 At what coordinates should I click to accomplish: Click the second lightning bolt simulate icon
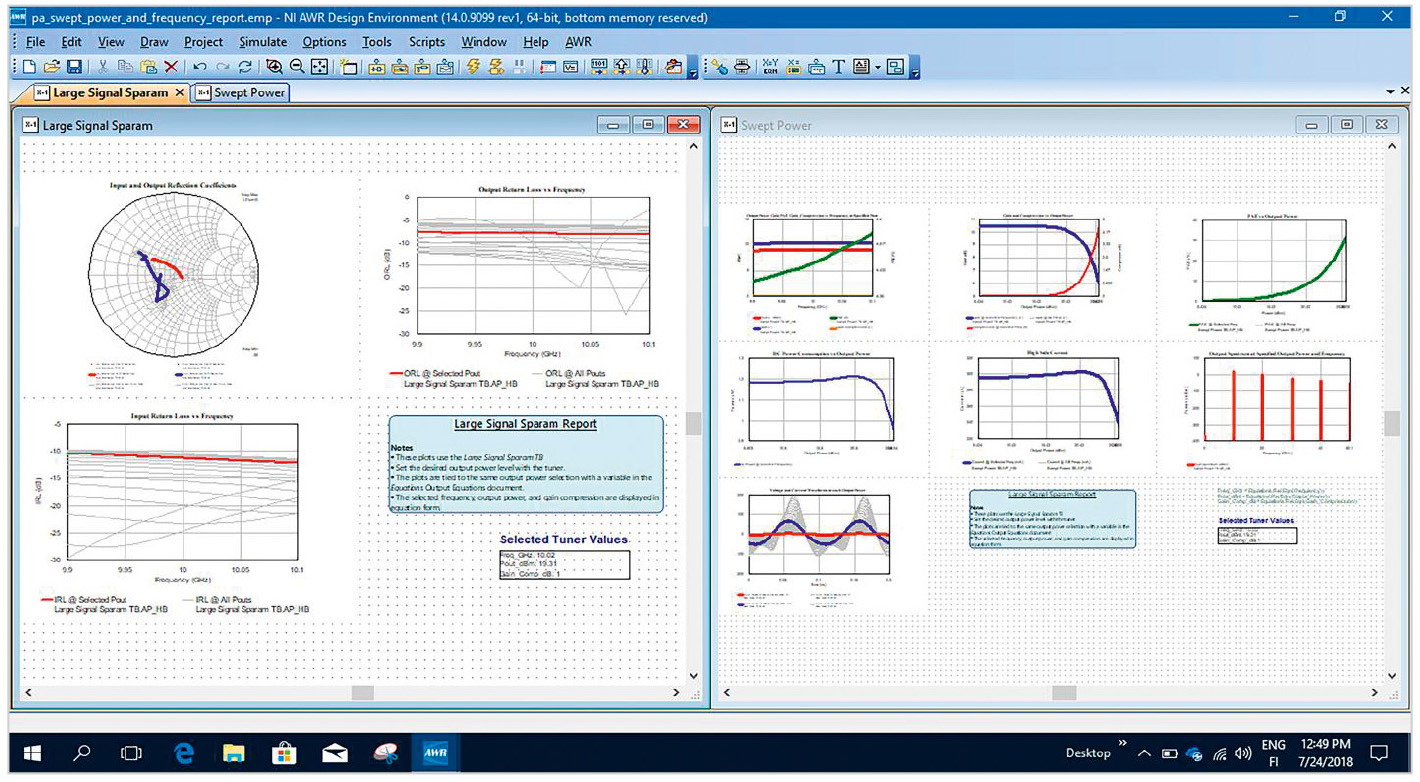coord(496,67)
